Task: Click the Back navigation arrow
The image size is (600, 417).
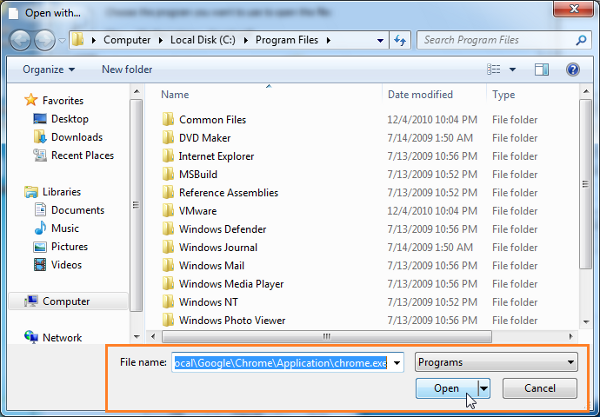Action: point(20,40)
